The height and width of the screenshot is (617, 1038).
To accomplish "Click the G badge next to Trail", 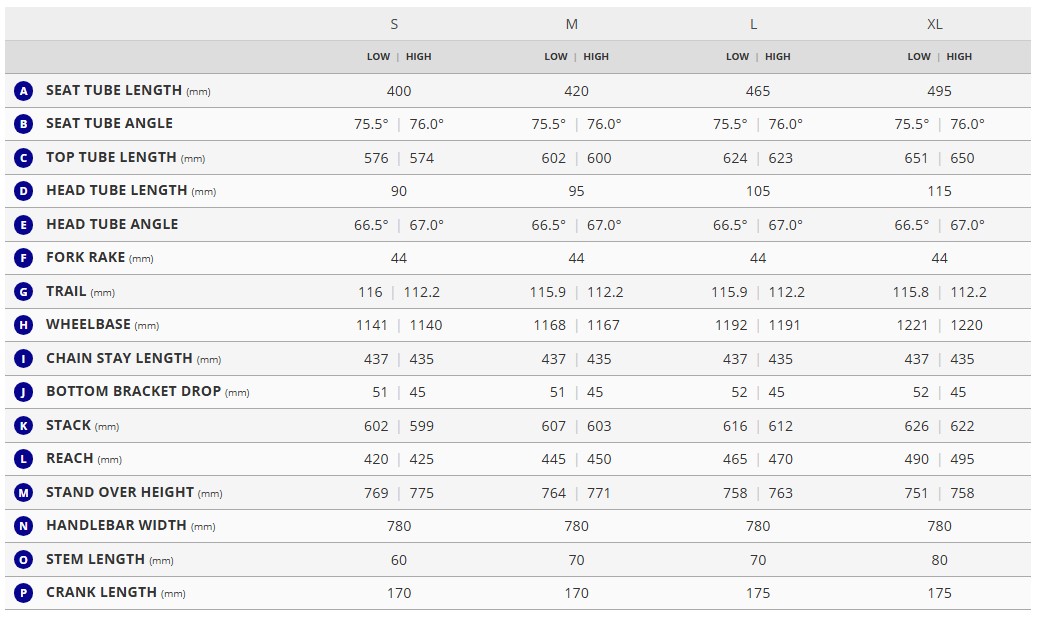I will click(23, 291).
